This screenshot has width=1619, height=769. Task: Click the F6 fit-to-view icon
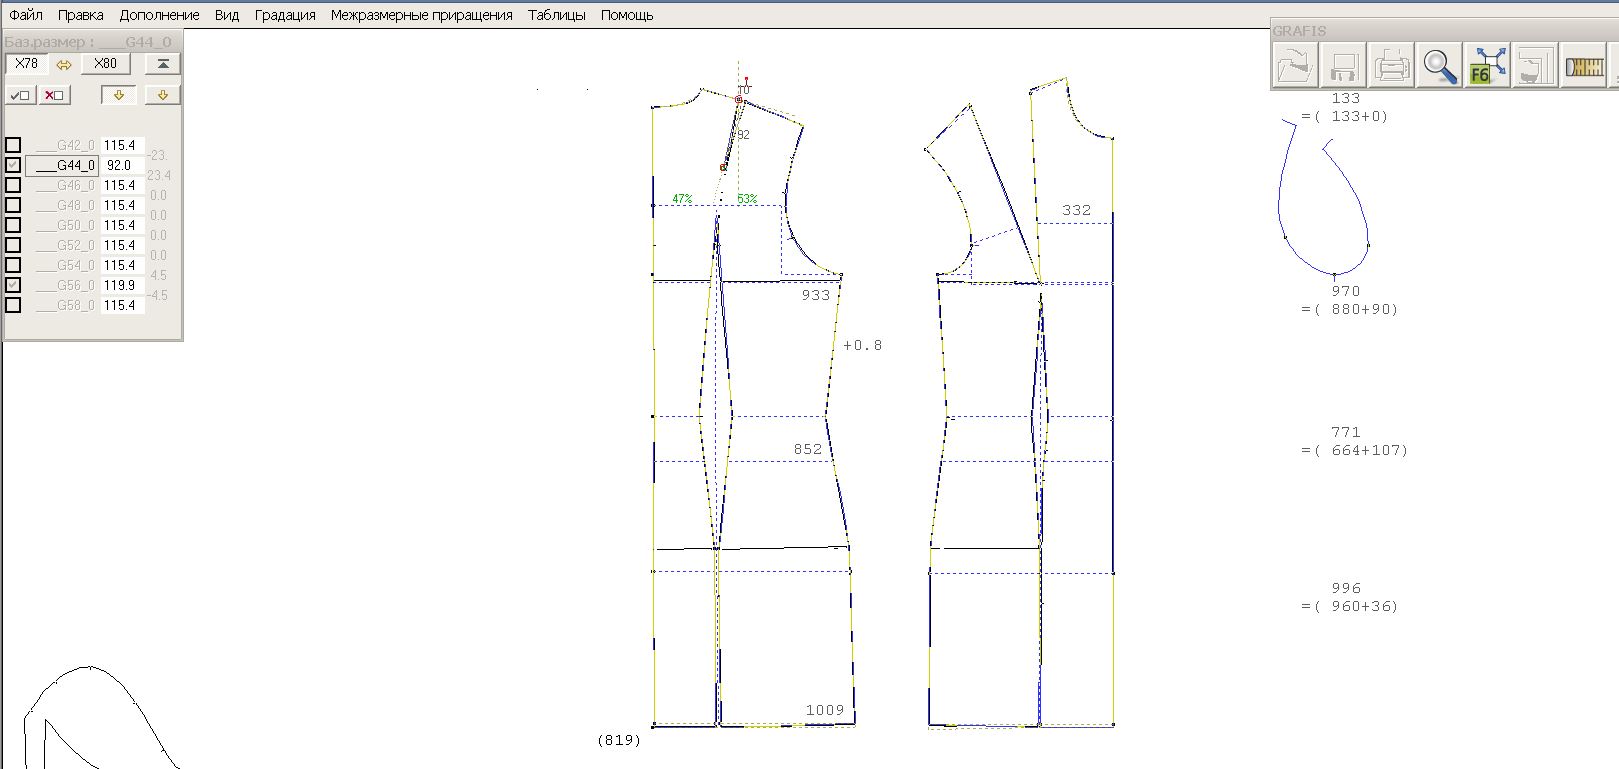tap(1487, 66)
